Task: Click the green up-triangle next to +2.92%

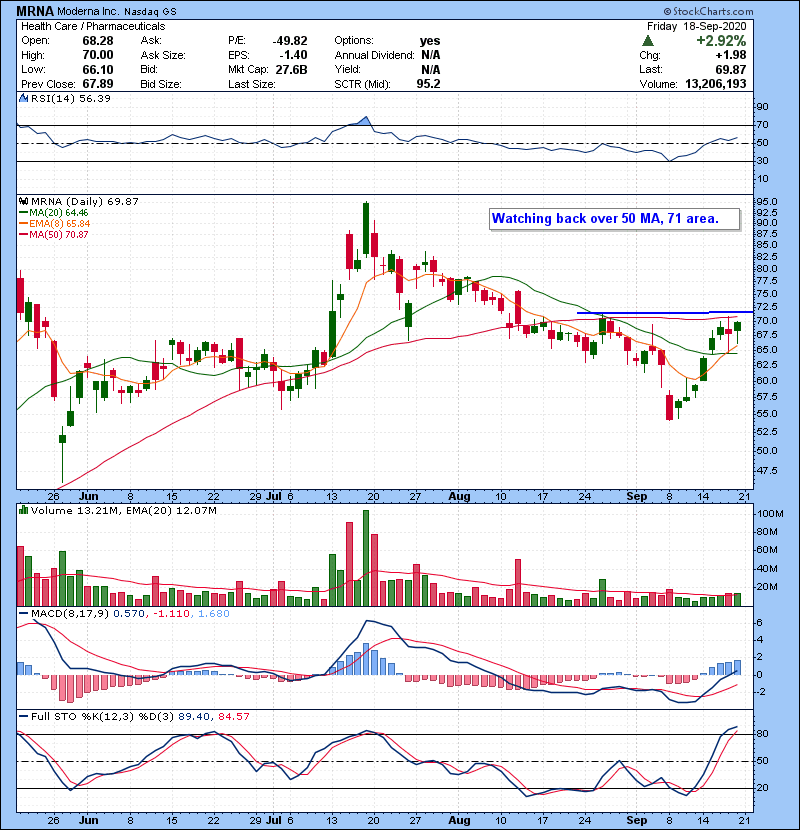Action: (x=647, y=41)
